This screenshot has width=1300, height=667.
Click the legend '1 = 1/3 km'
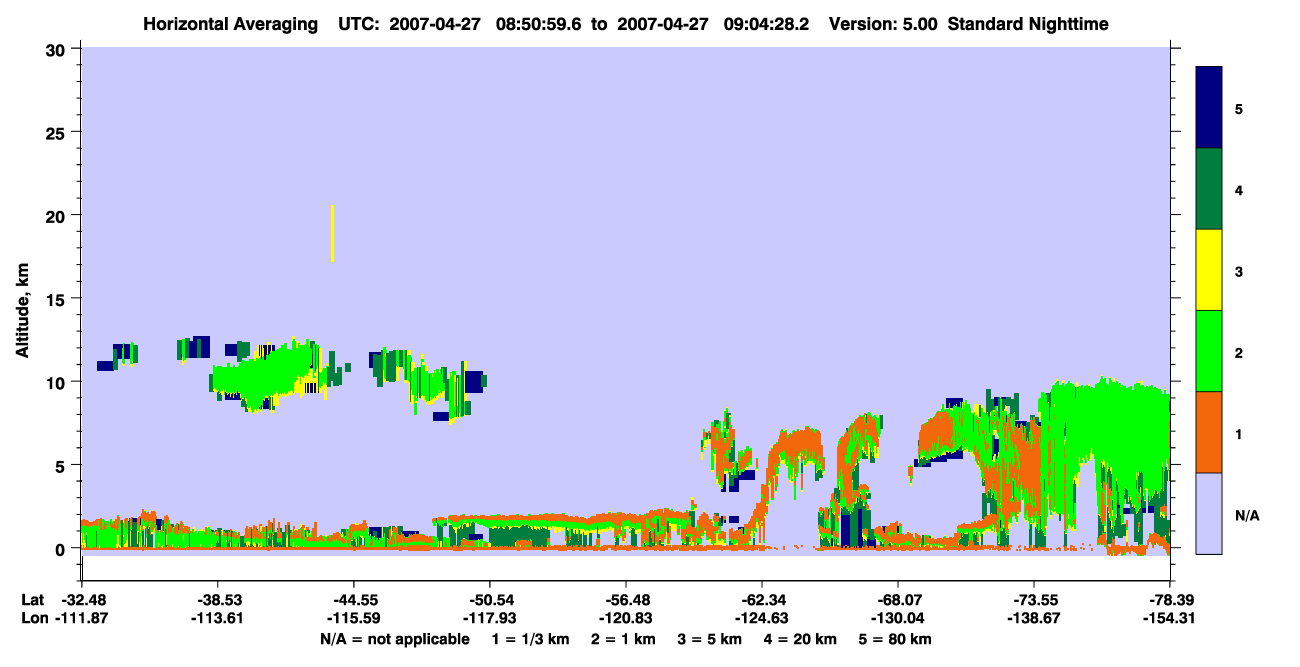coord(533,639)
